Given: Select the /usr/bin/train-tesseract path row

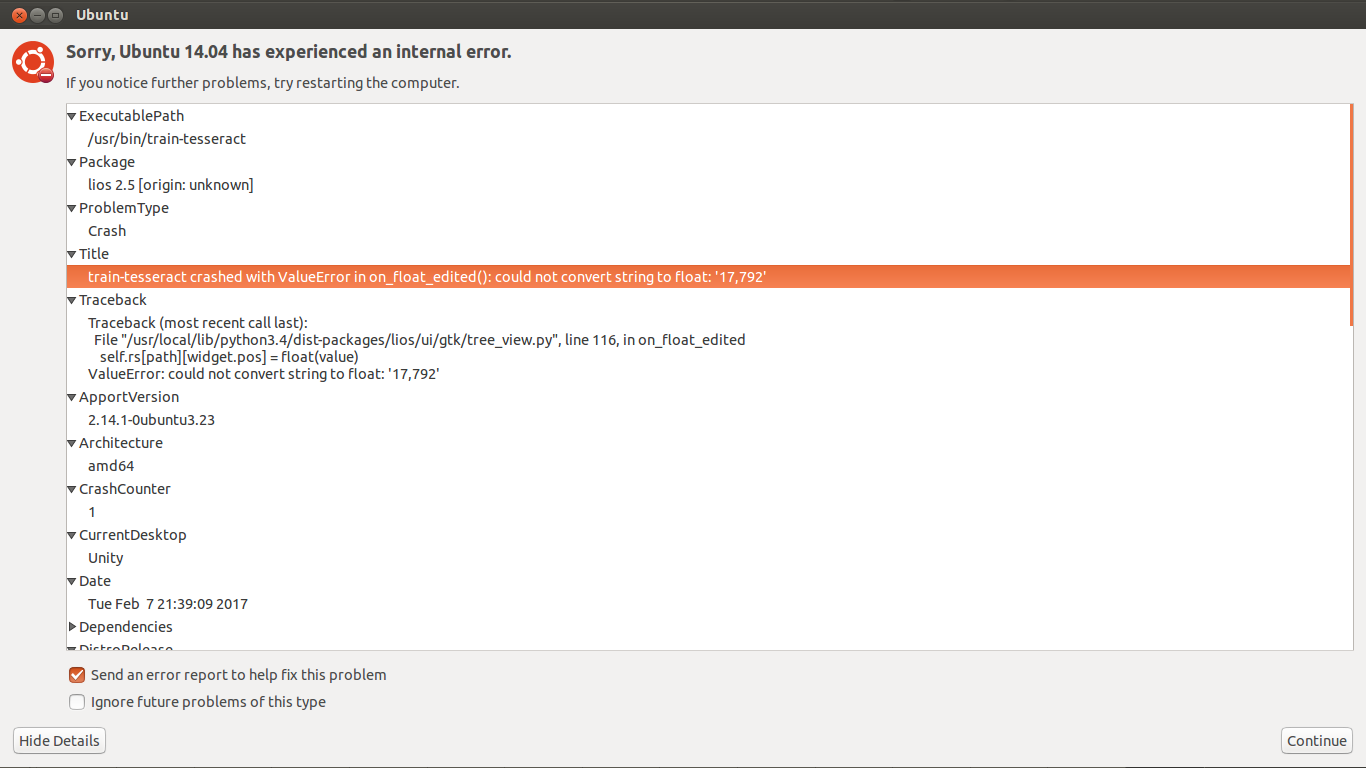Looking at the screenshot, I should click(167, 139).
